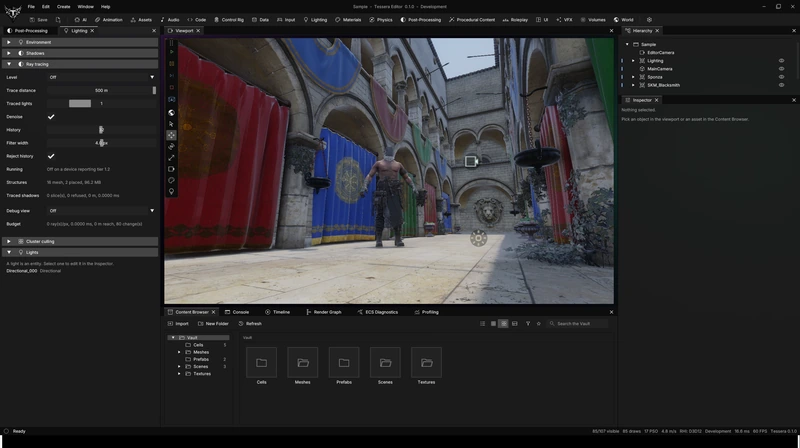Screen dimensions: 800x448
Task: Toggle visibility eye for Sponza
Action: [781, 77]
